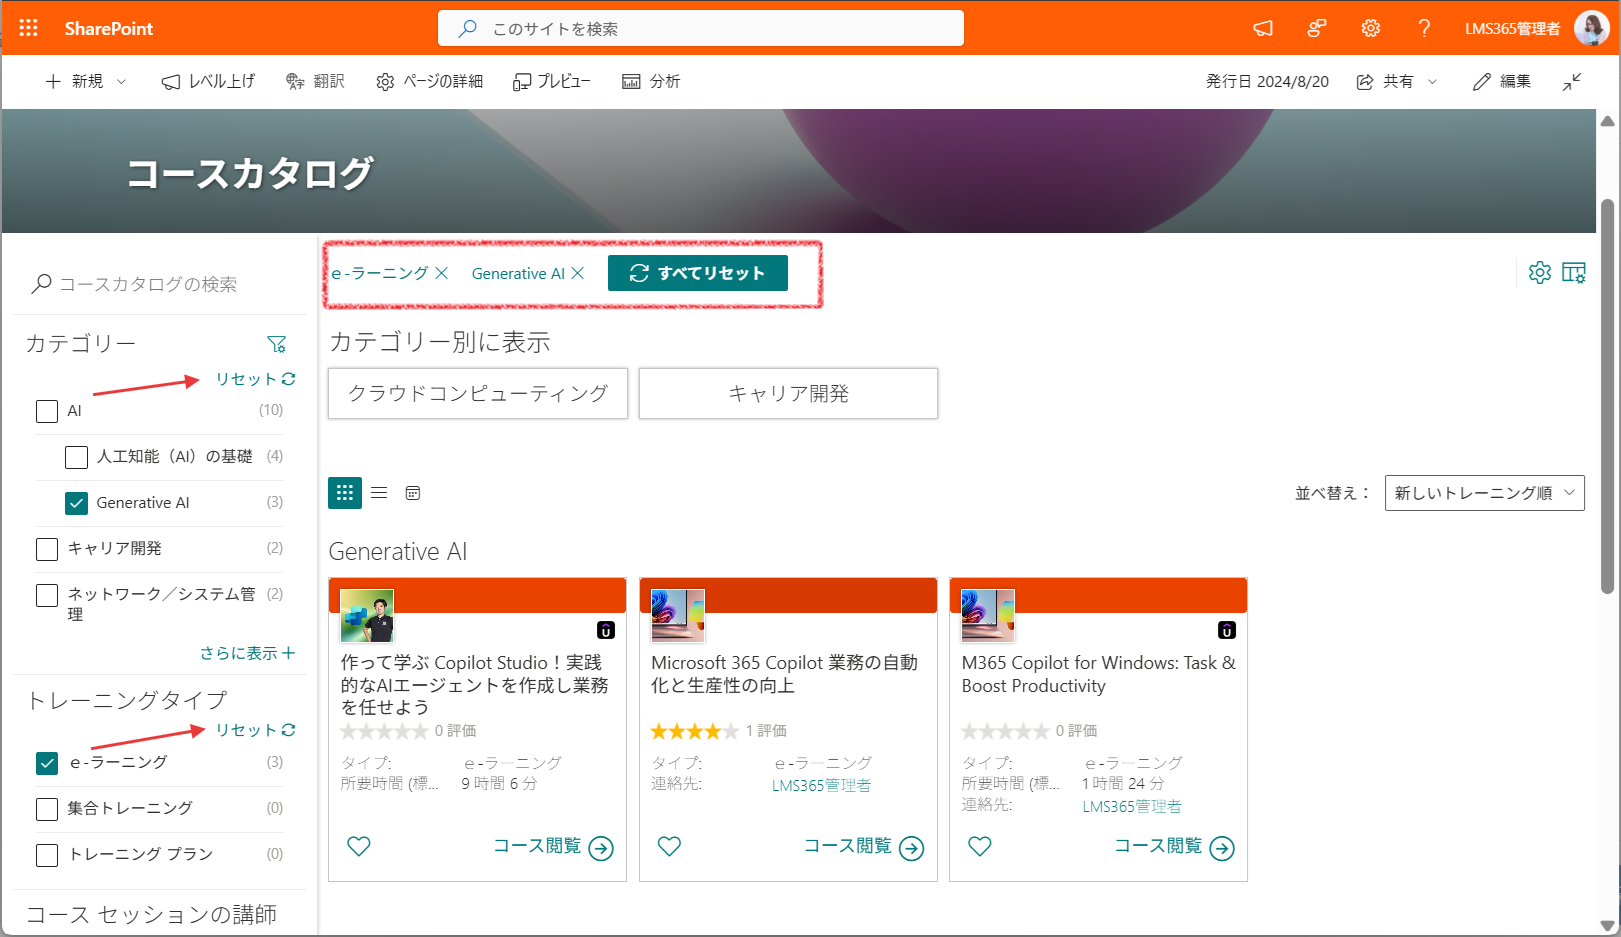Click レベル上げ in the command bar

(x=208, y=82)
